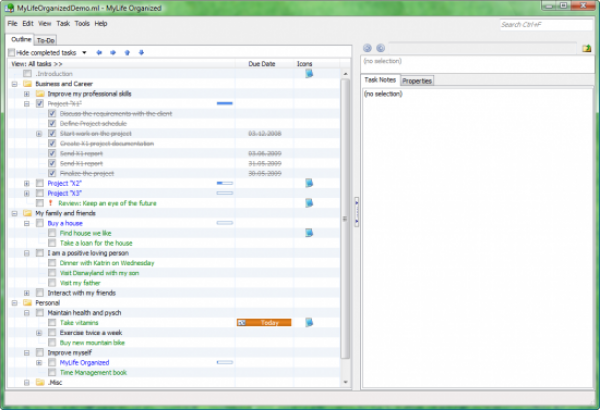600x410 pixels.
Task: Mark Take vitamins task as completed
Action: point(52,322)
